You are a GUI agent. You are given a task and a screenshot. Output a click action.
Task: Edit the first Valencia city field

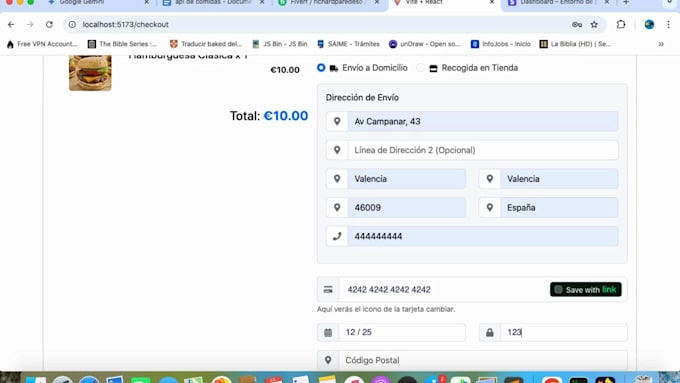(406, 179)
